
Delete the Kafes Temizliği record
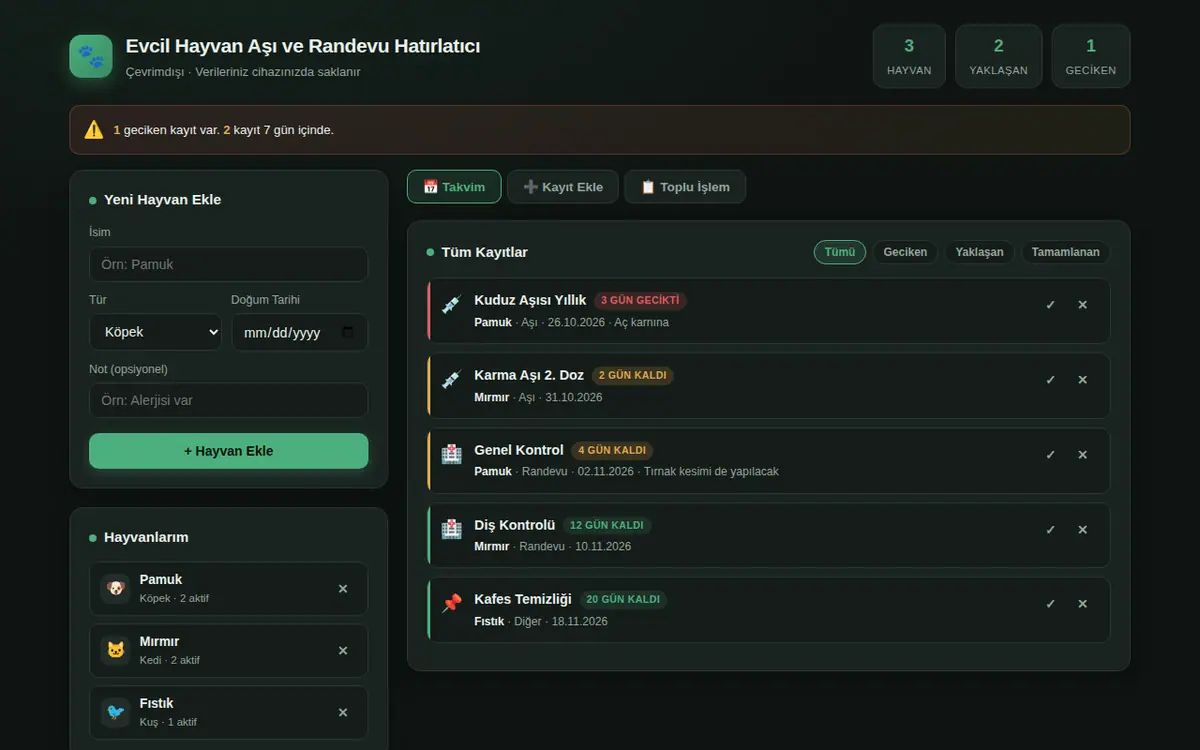[x=1082, y=604]
